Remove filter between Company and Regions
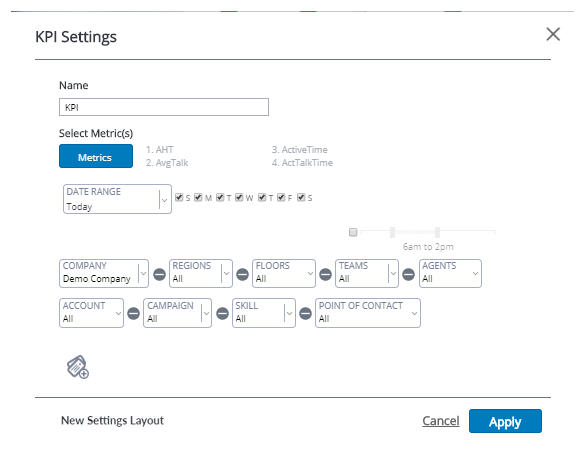Viewport: 584px width, 450px height. coord(159,275)
